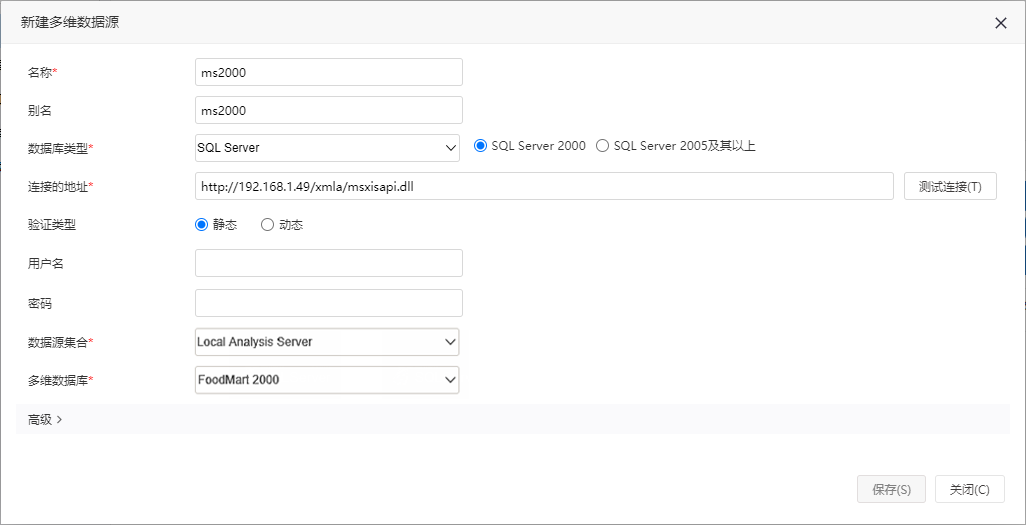Click the 数据库类型 dropdown arrow icon

(x=450, y=148)
